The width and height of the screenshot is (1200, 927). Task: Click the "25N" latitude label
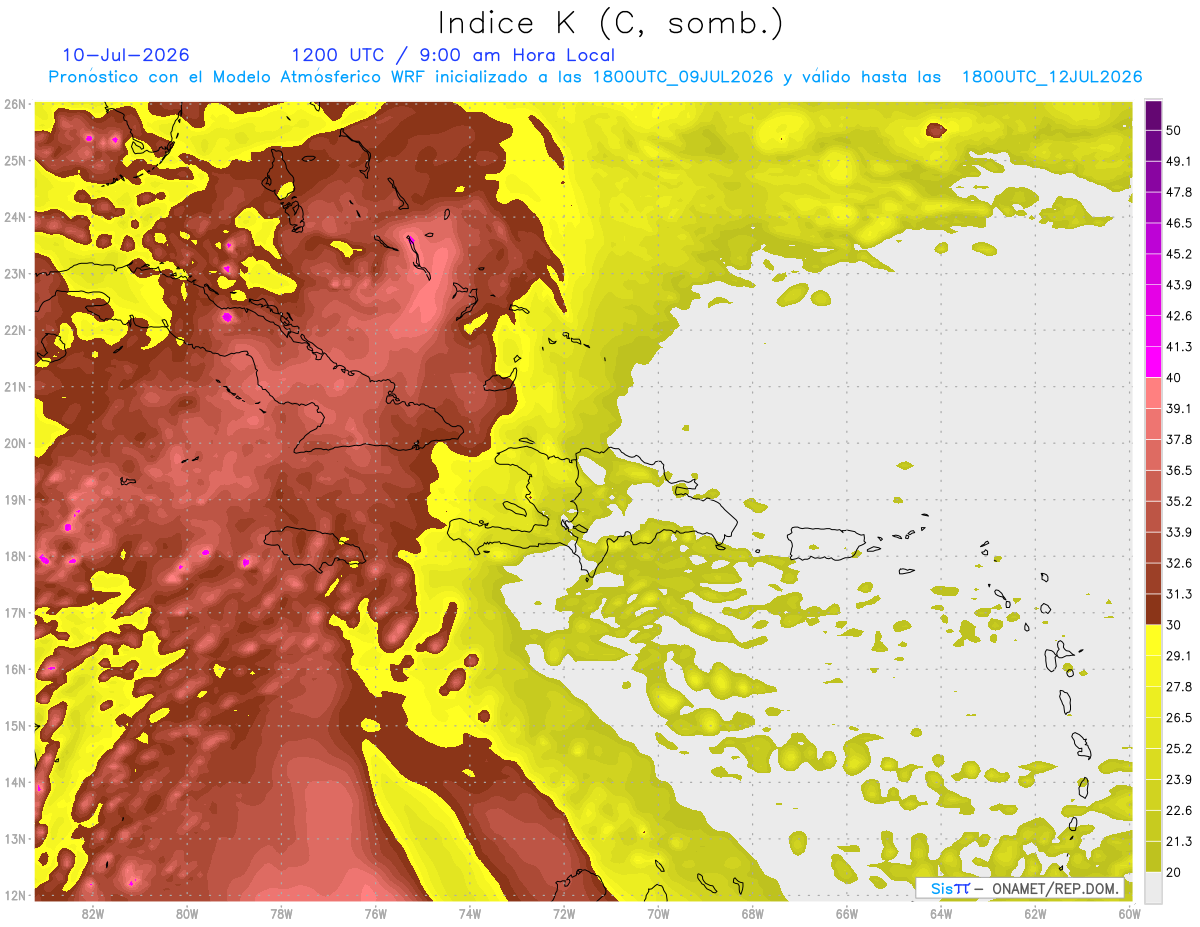click(x=14, y=160)
